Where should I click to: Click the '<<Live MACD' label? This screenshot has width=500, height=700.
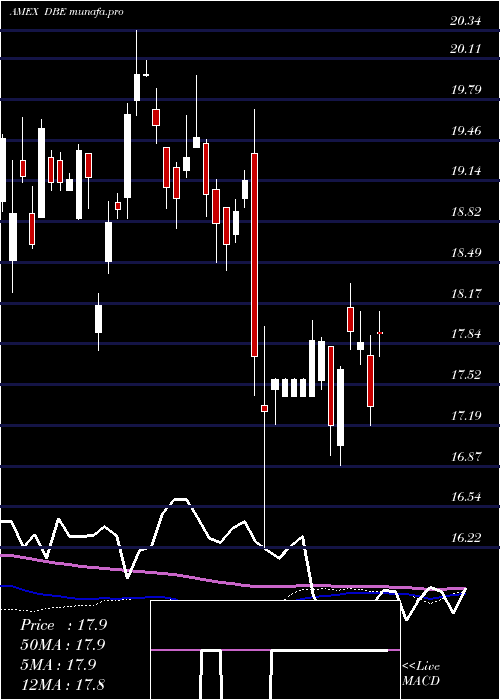click(x=421, y=673)
